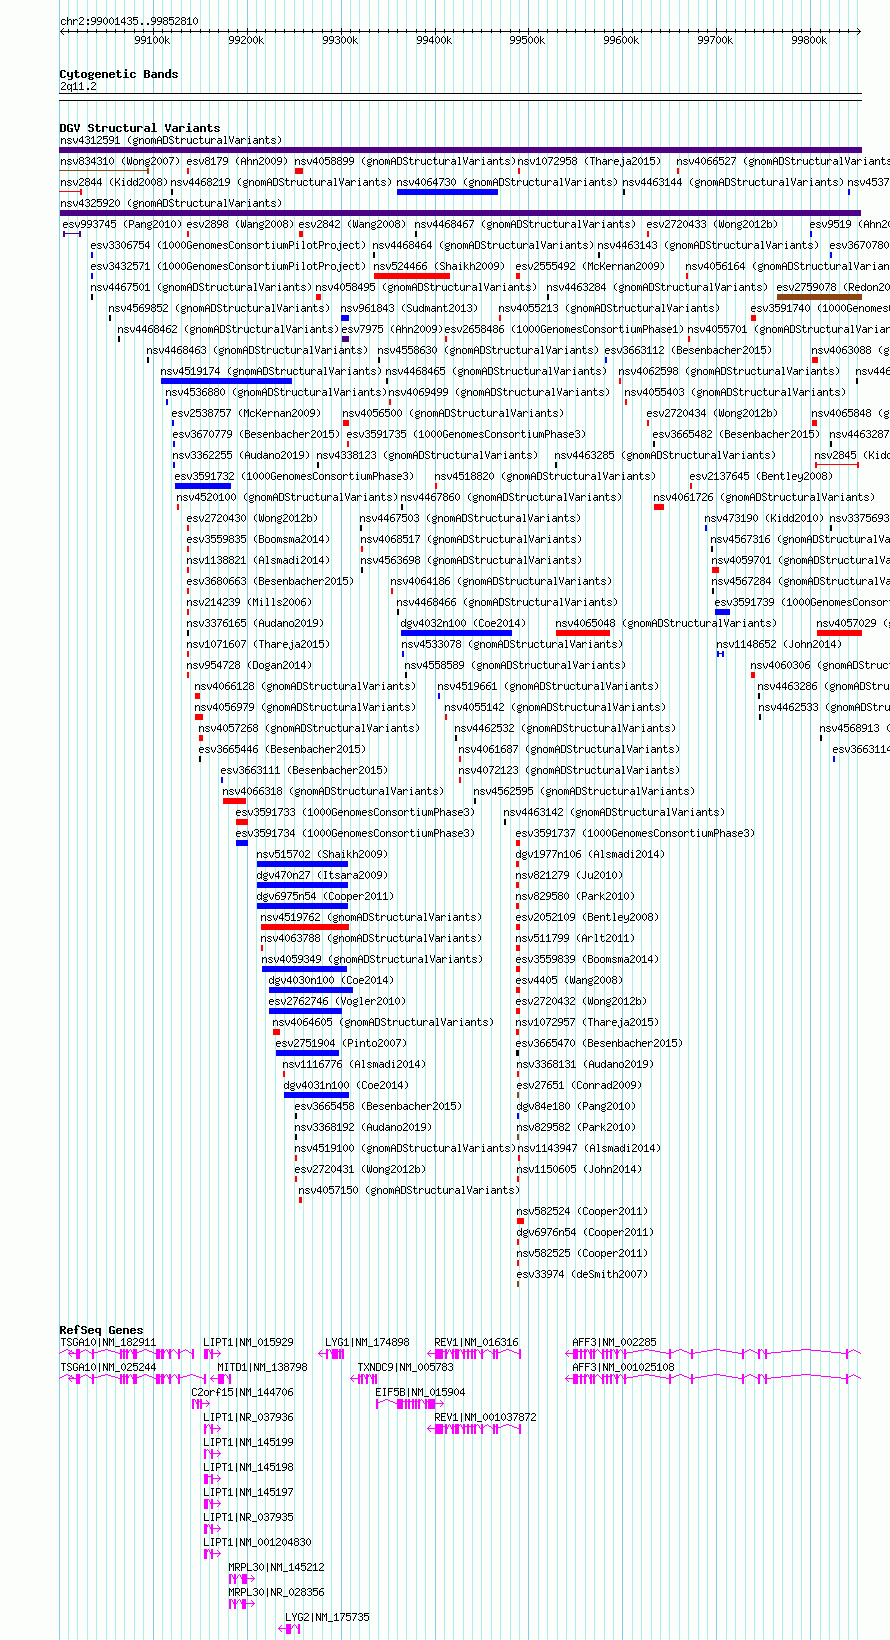The height and width of the screenshot is (1640, 890).
Task: Open variant label esv993745 (Pang2010)
Action: (122, 224)
